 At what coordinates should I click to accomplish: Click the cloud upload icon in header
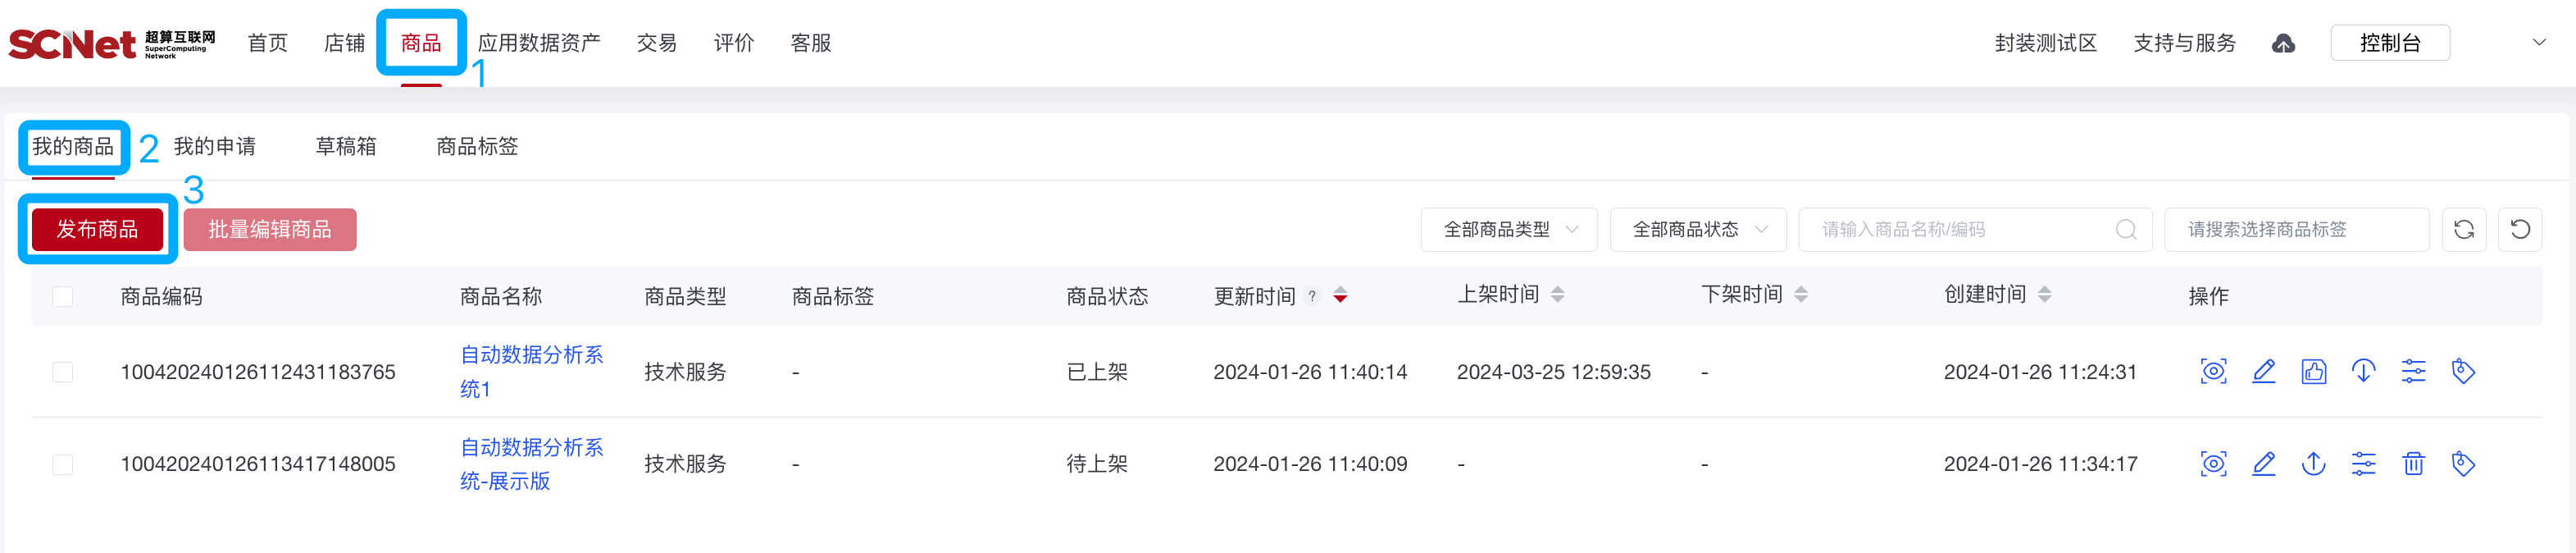tap(2283, 44)
